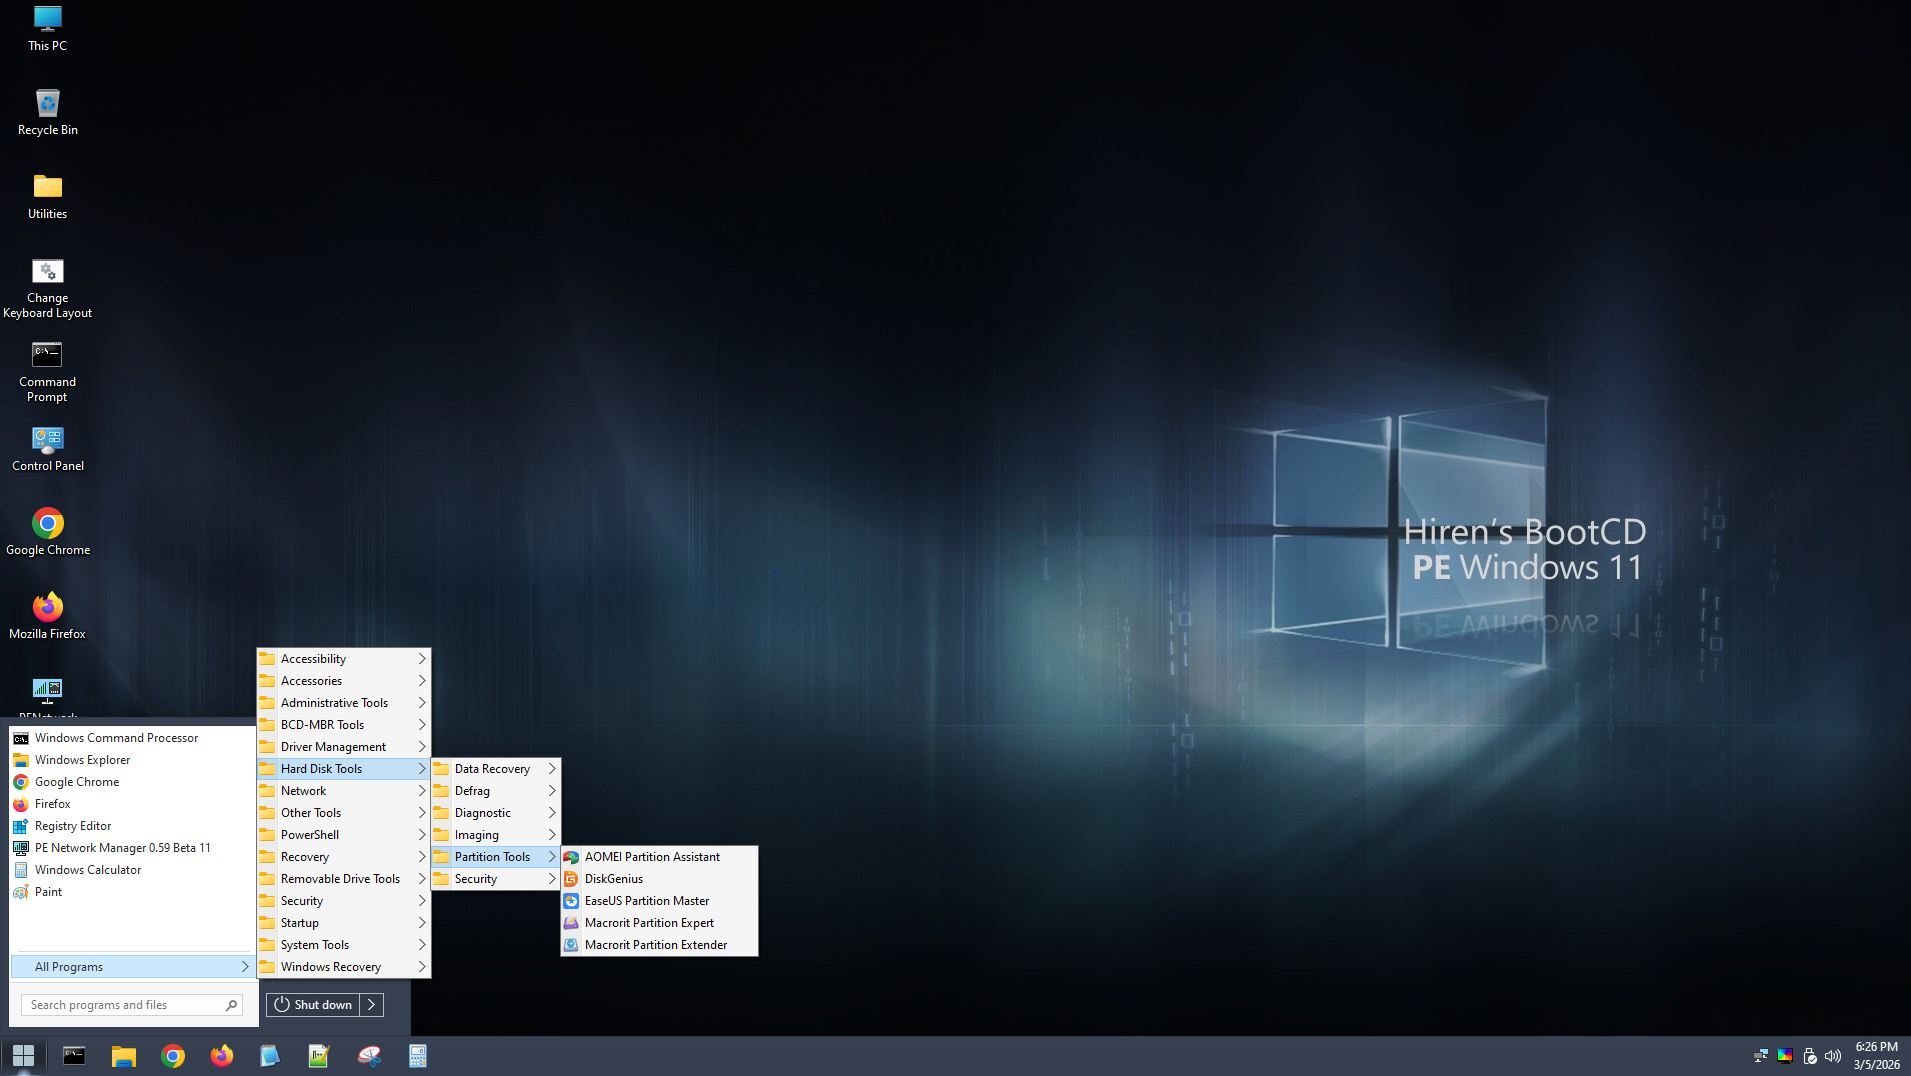The width and height of the screenshot is (1911, 1076).
Task: Expand the Imaging submenu
Action: pos(496,835)
